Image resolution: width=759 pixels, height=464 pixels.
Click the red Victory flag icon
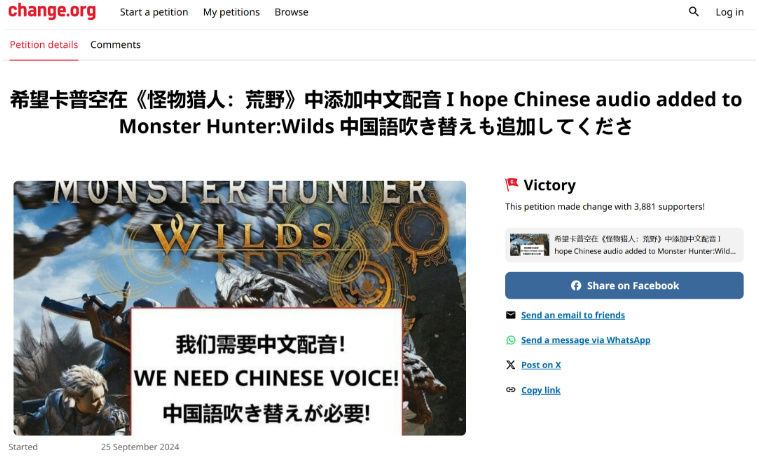coord(511,184)
